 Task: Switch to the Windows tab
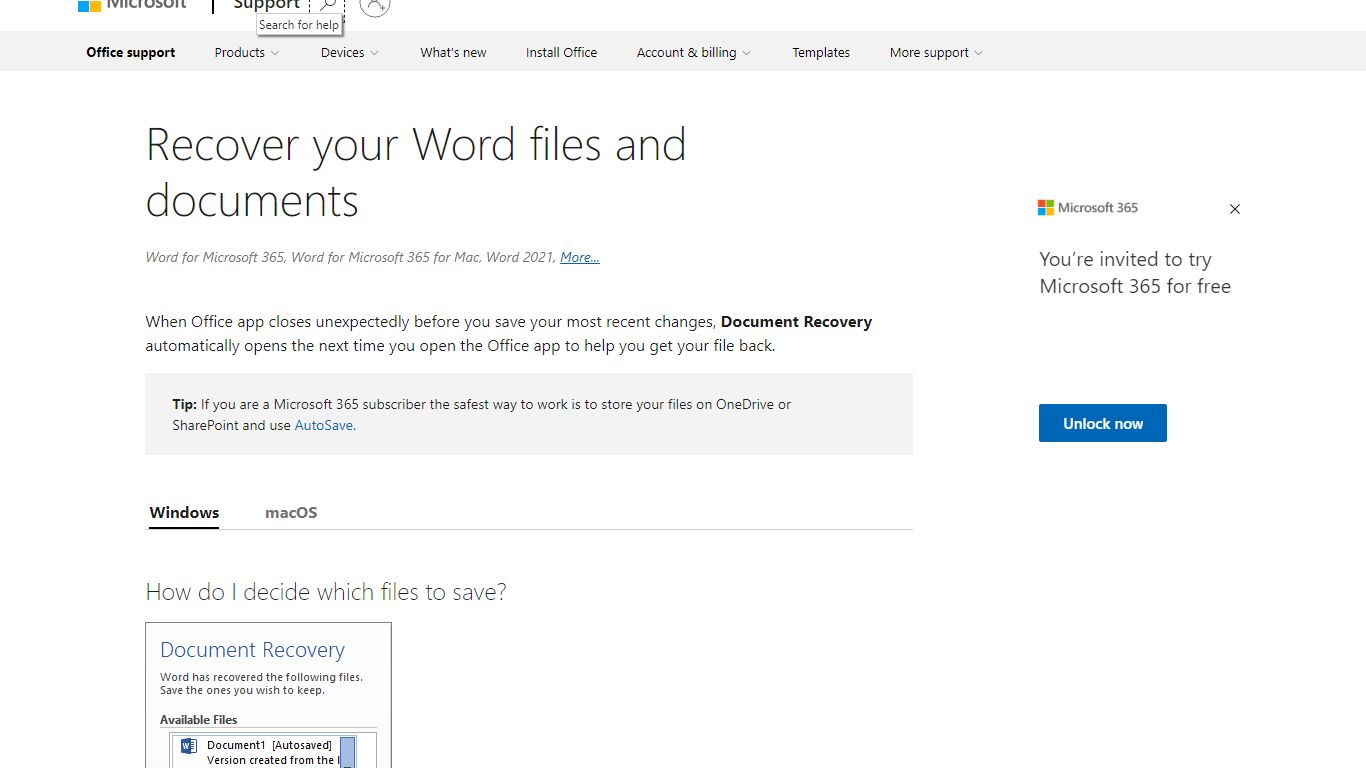click(184, 513)
